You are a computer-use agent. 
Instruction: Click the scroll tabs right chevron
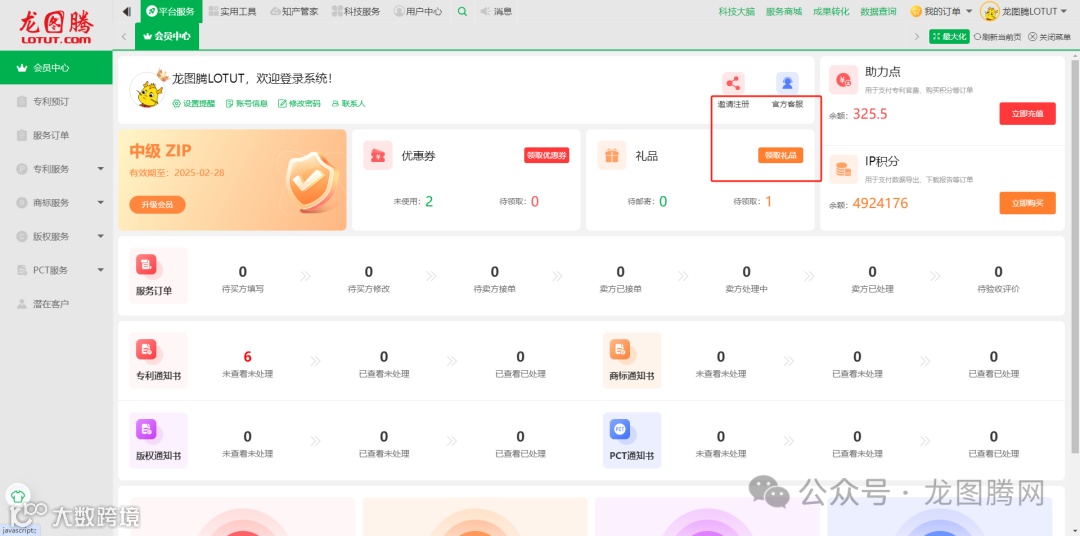point(917,37)
